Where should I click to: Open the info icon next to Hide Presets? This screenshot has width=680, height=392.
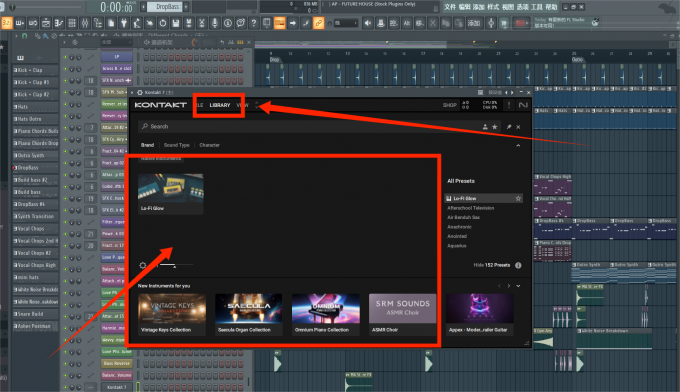518,265
